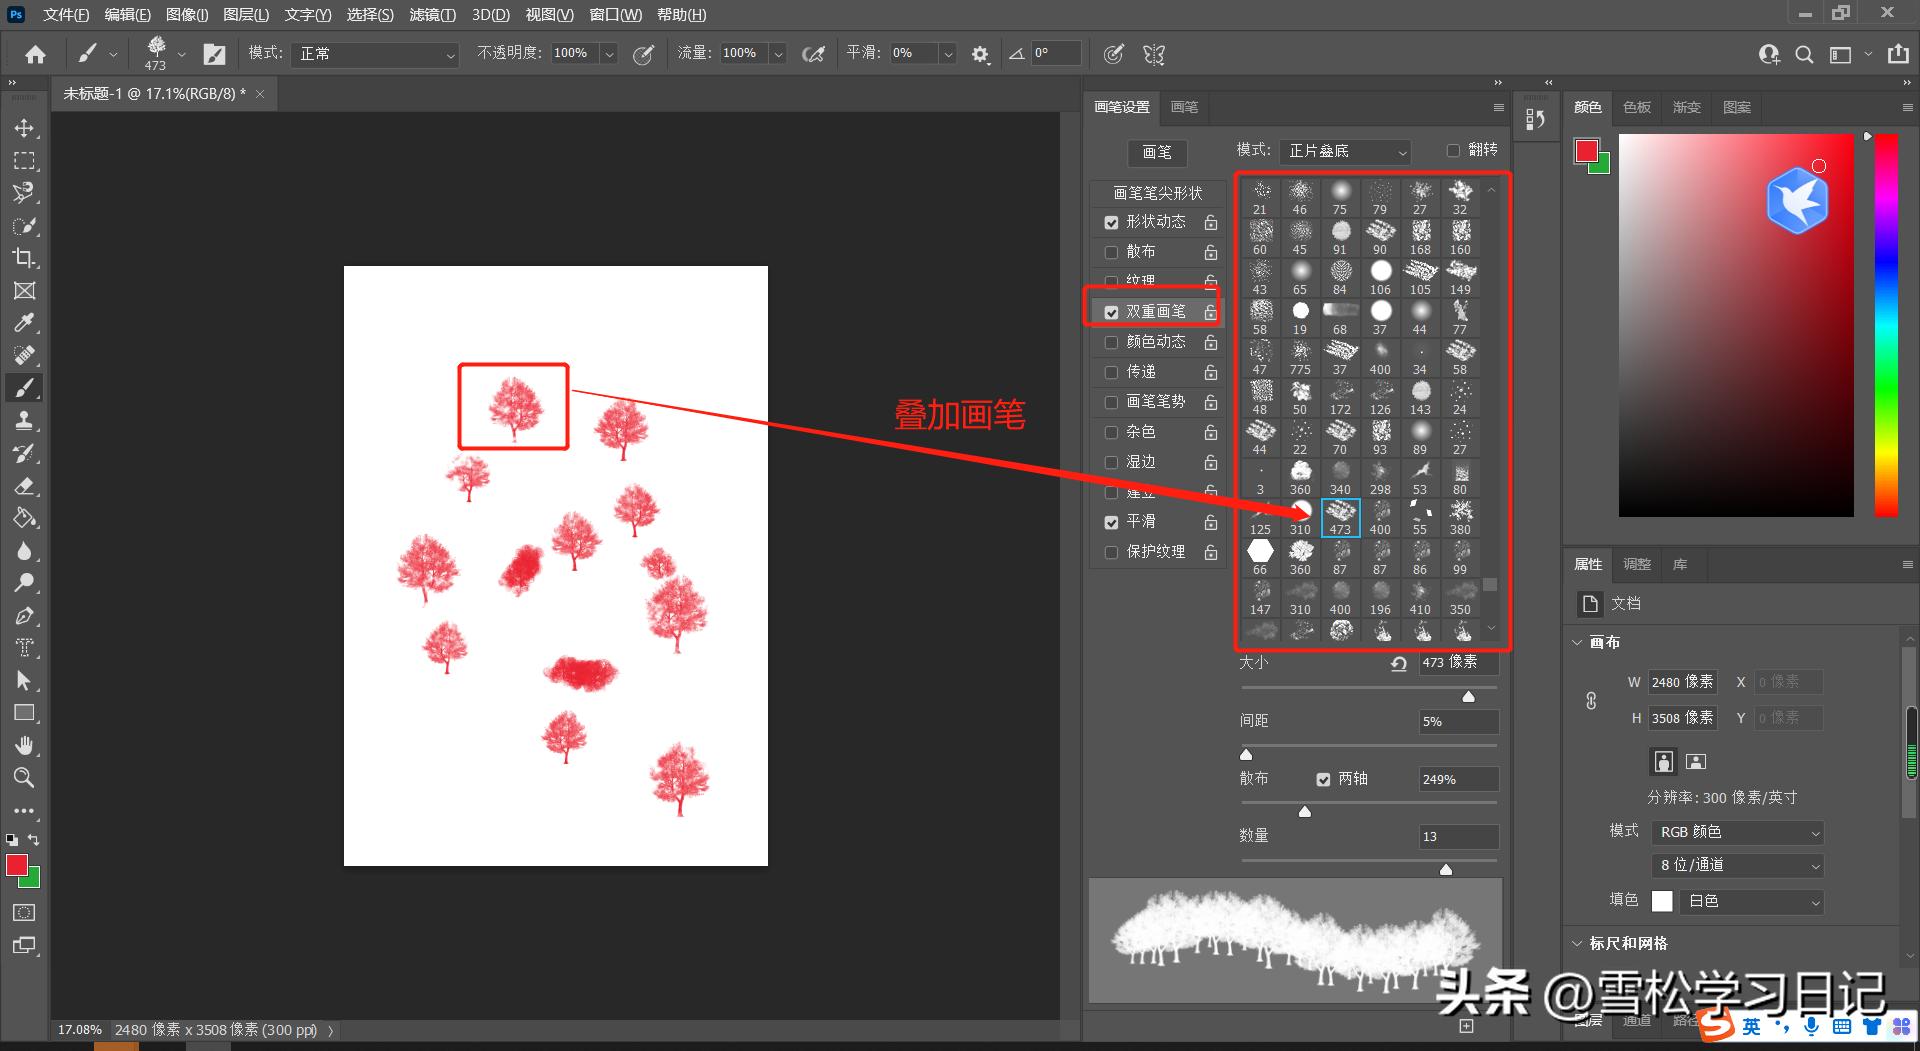
Task: Select the Eyedropper tool
Action: point(24,323)
